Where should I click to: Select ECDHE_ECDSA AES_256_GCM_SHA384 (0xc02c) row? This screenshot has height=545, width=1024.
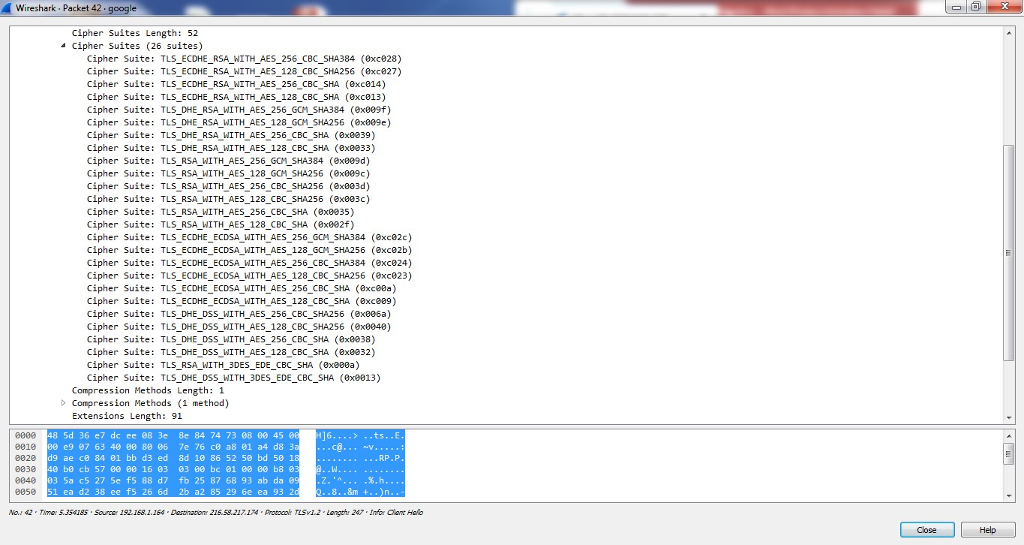coord(249,237)
